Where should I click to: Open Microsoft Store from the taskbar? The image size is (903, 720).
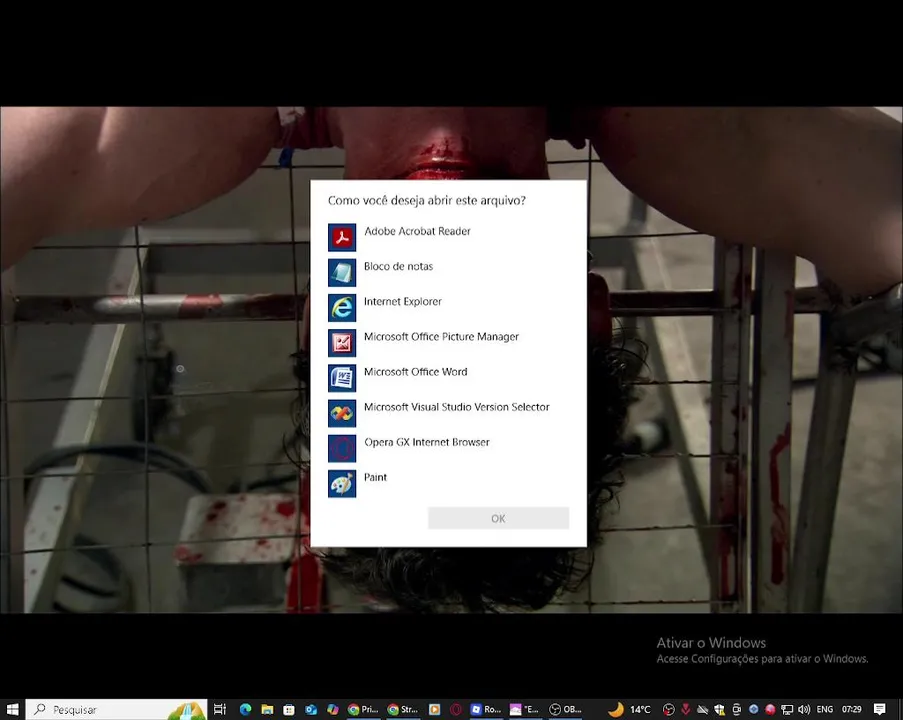point(289,709)
